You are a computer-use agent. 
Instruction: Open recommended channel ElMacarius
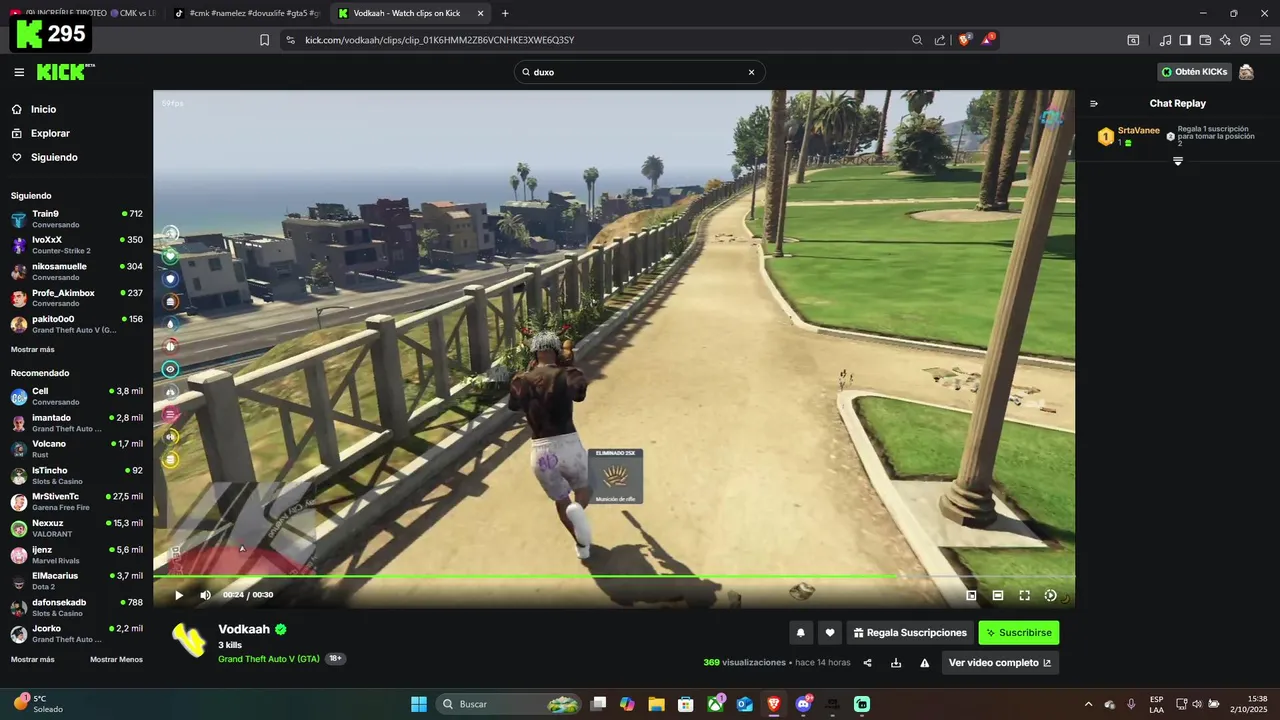pyautogui.click(x=76, y=581)
